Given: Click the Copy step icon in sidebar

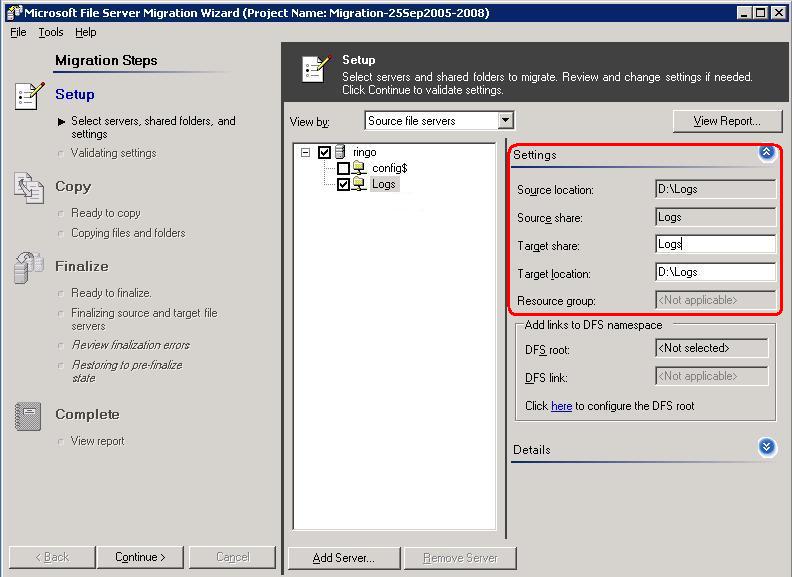Looking at the screenshot, I should click(29, 188).
